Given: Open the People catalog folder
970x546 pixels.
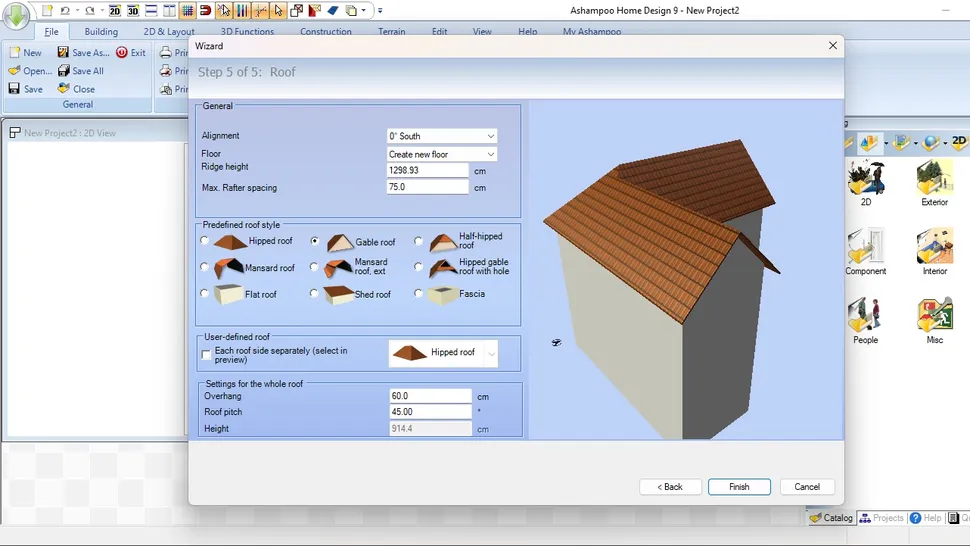Looking at the screenshot, I should [x=865, y=318].
